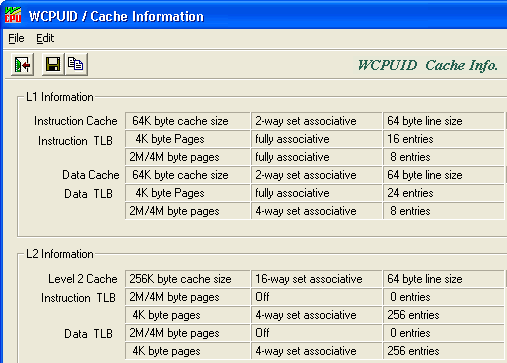Click the L1 Information group heading
This screenshot has width=507, height=363.
pyautogui.click(x=60, y=97)
